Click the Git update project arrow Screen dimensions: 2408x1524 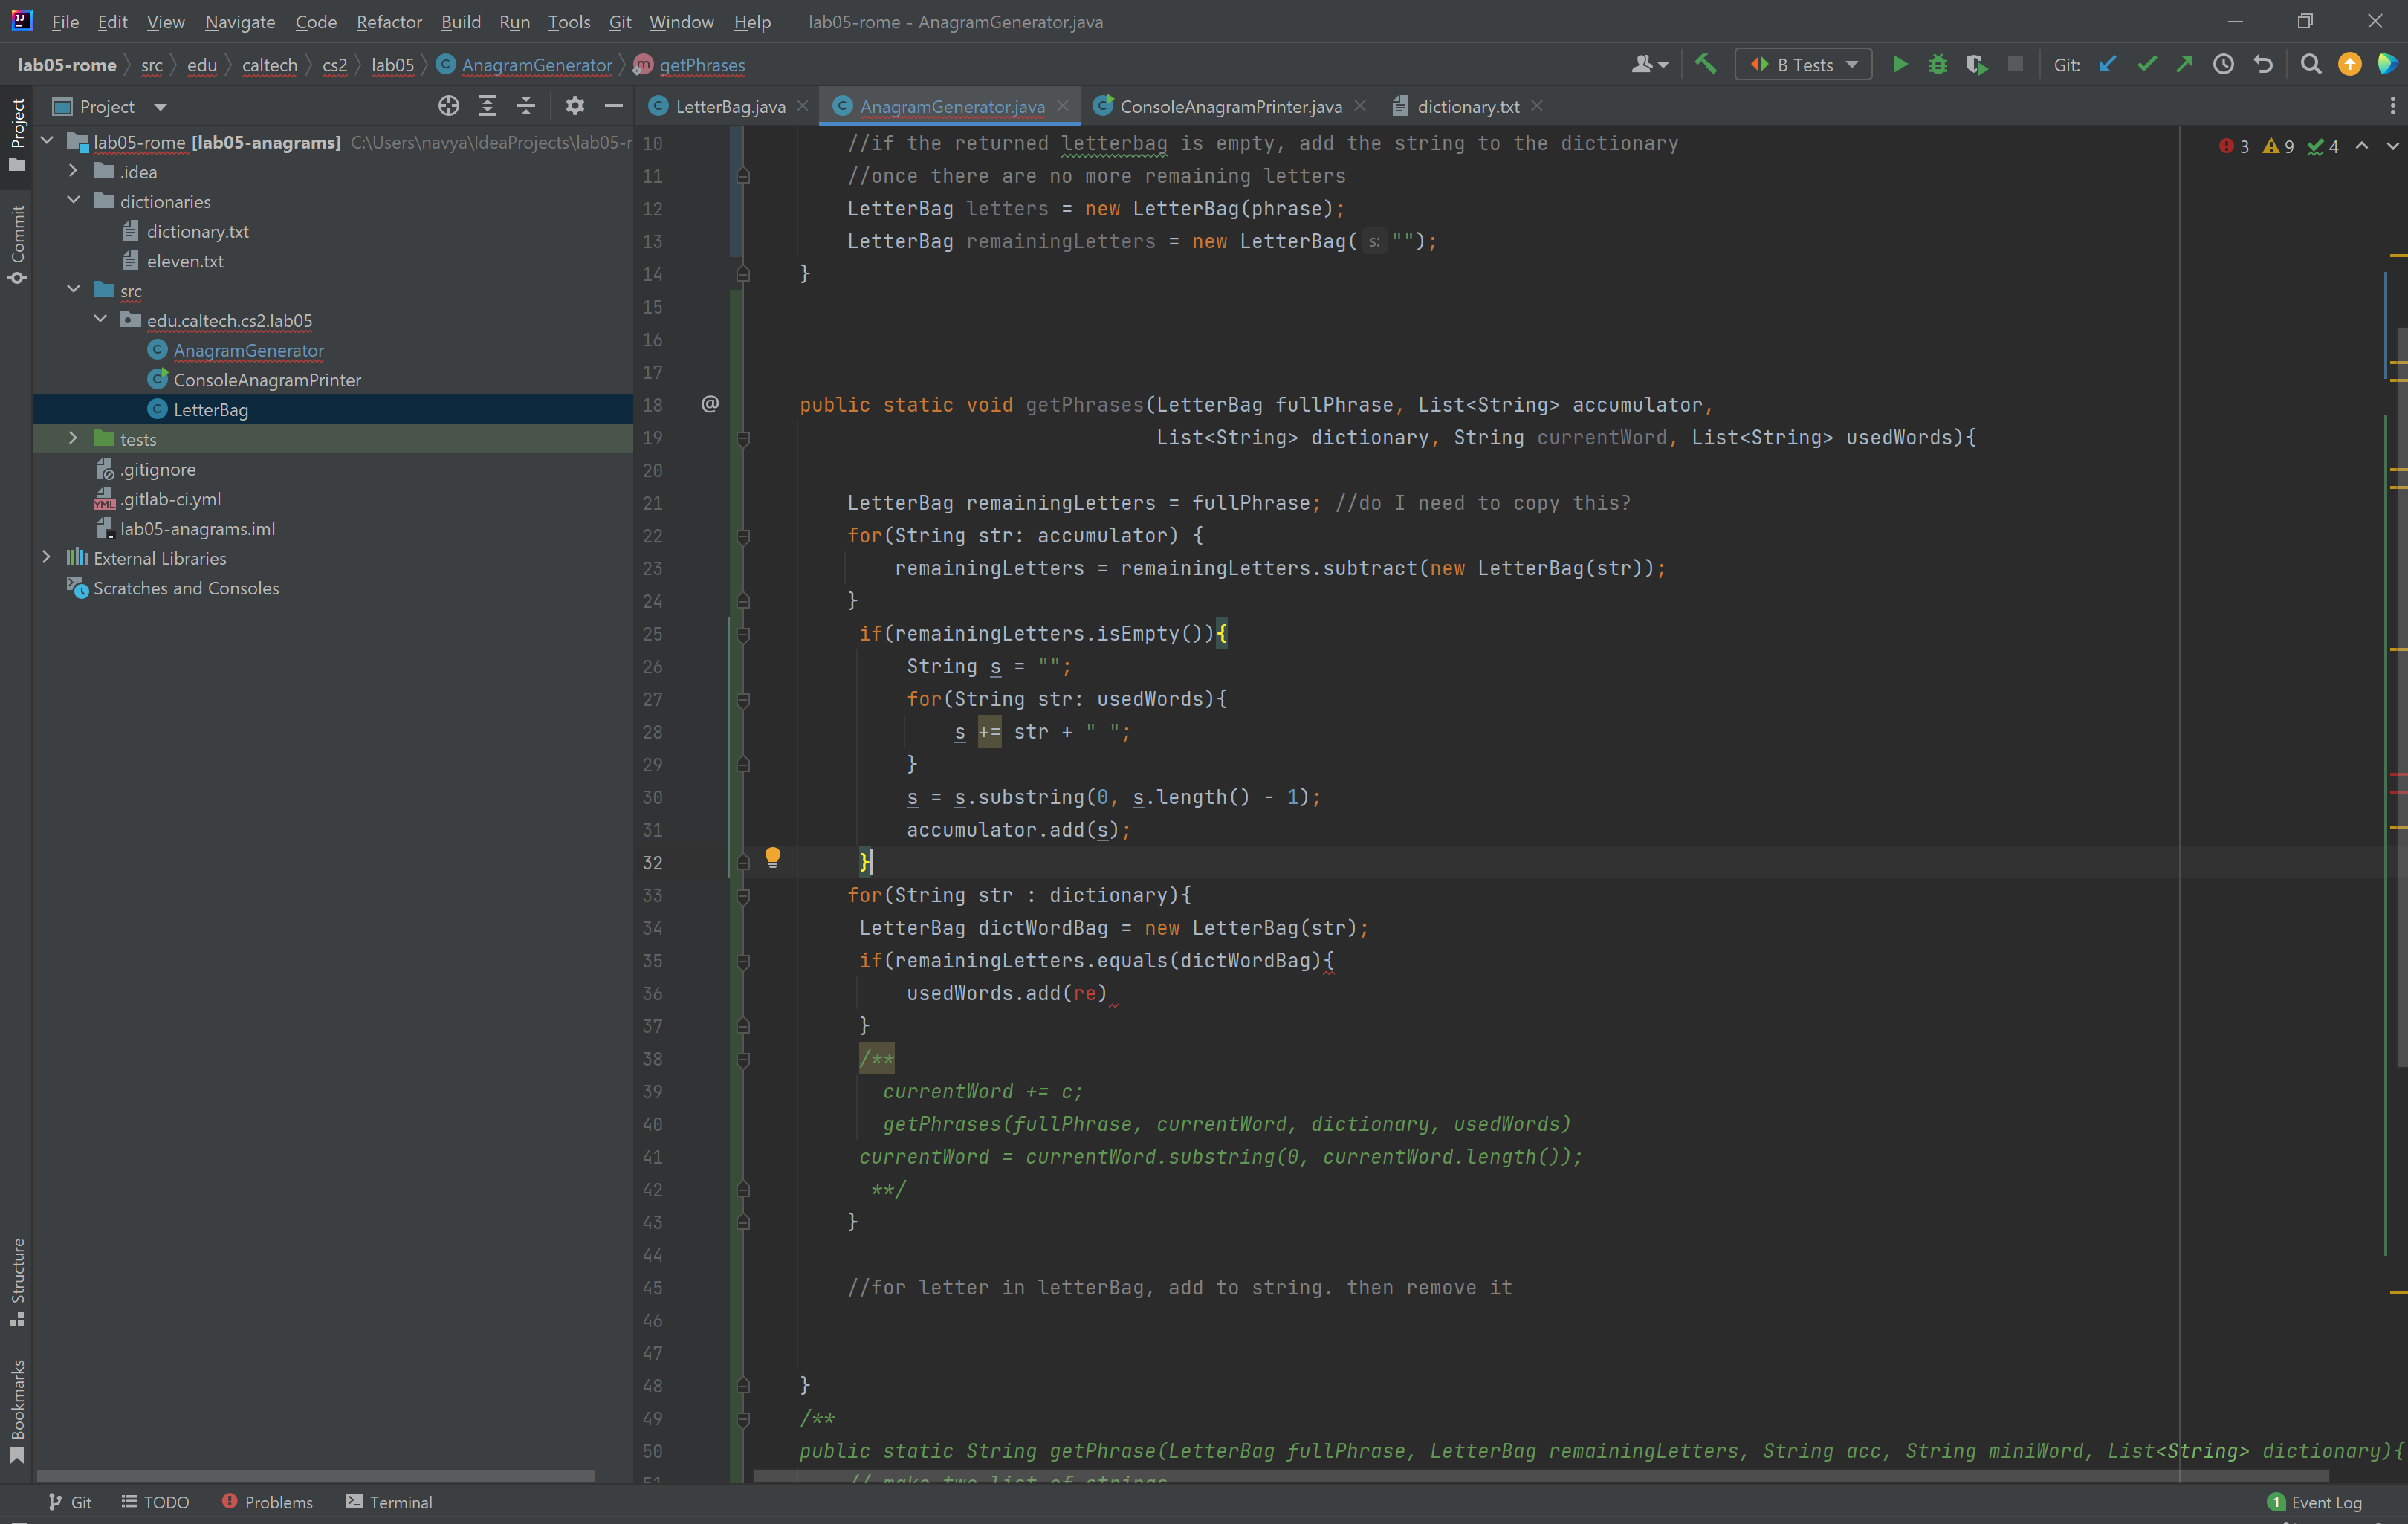coord(2107,65)
